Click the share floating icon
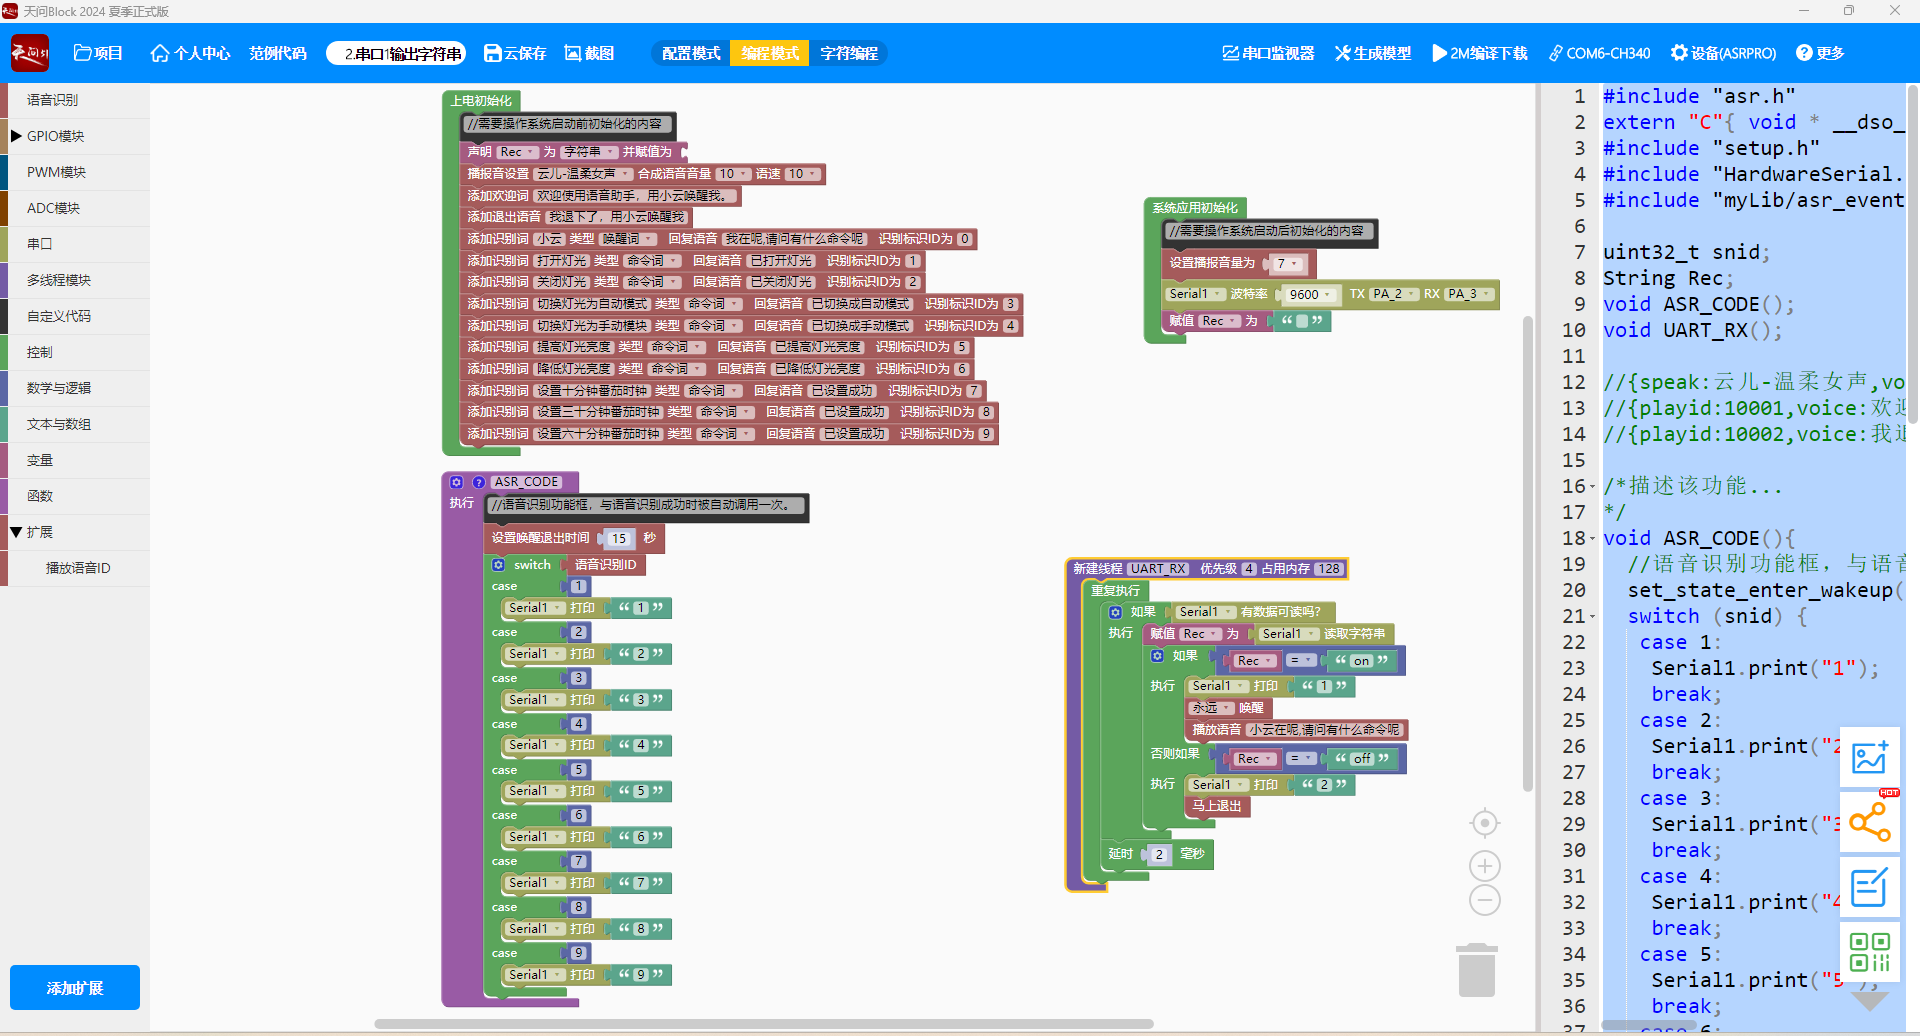The image size is (1920, 1036). [x=1869, y=822]
